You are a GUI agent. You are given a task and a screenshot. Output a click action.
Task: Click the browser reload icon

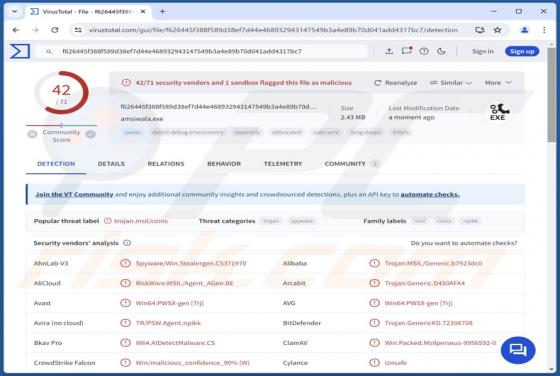click(x=55, y=30)
